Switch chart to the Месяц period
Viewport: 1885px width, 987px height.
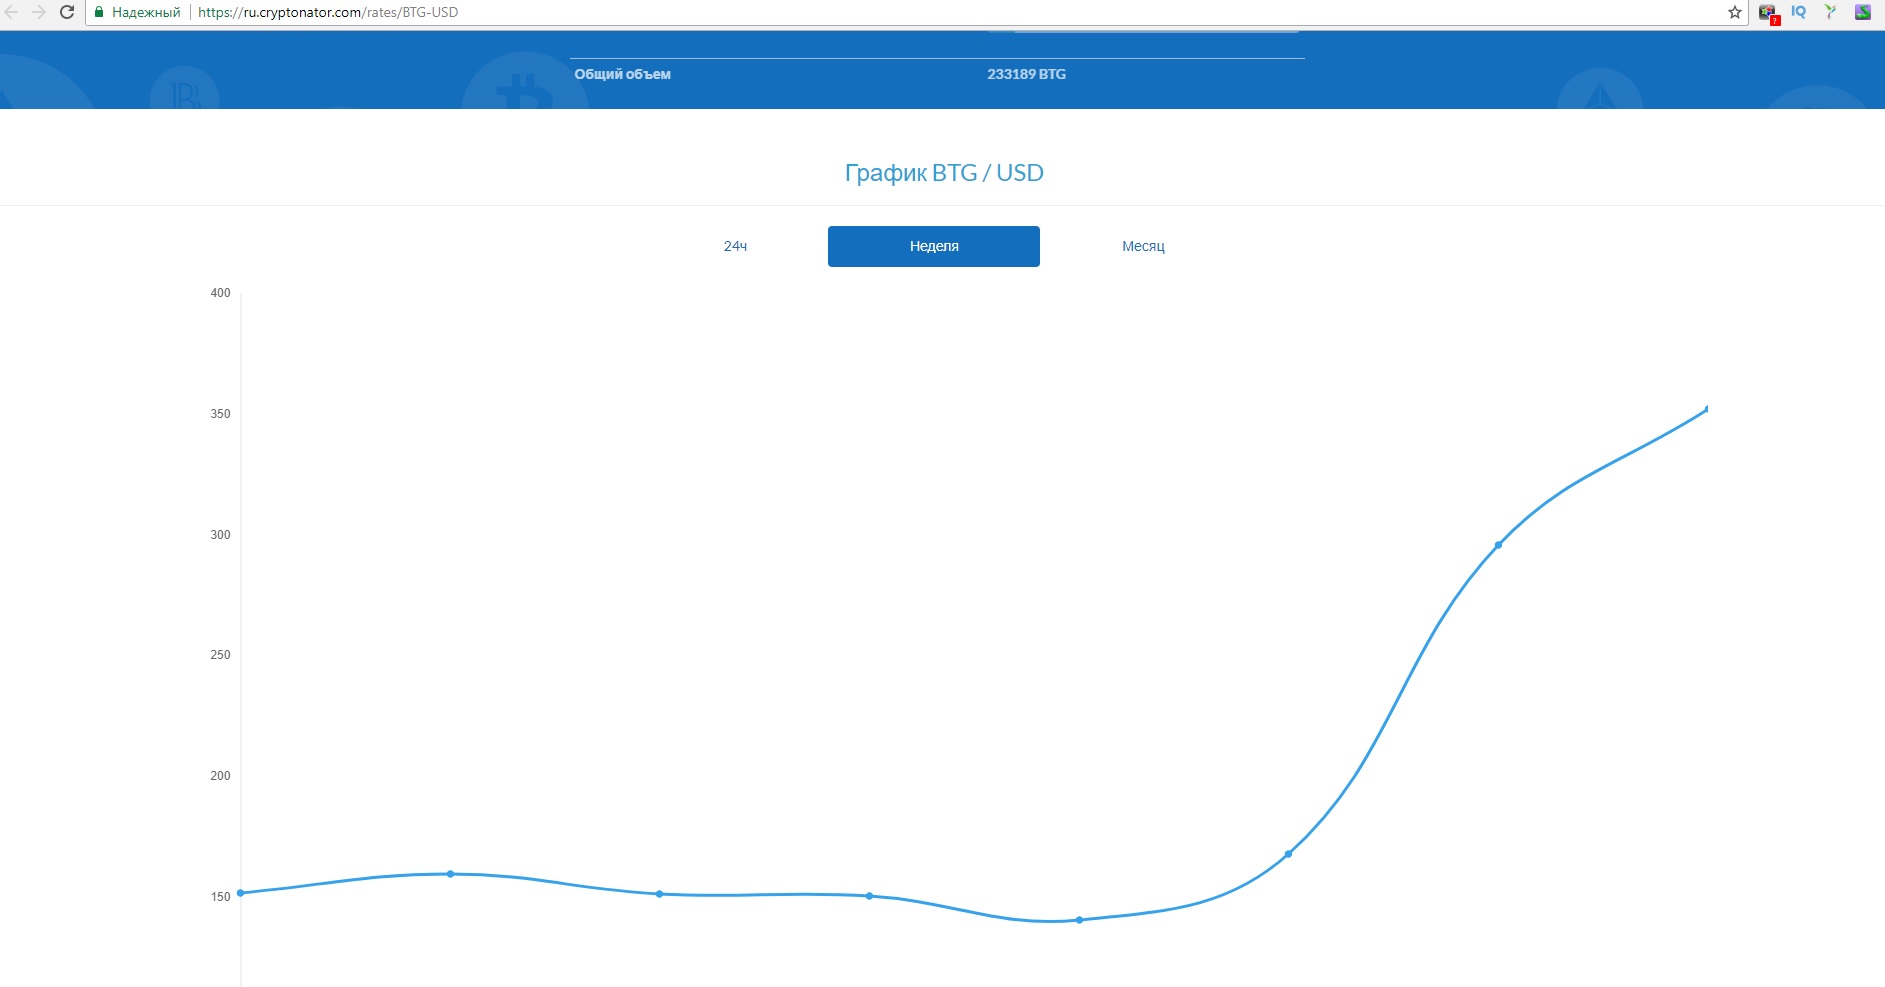coord(1143,246)
